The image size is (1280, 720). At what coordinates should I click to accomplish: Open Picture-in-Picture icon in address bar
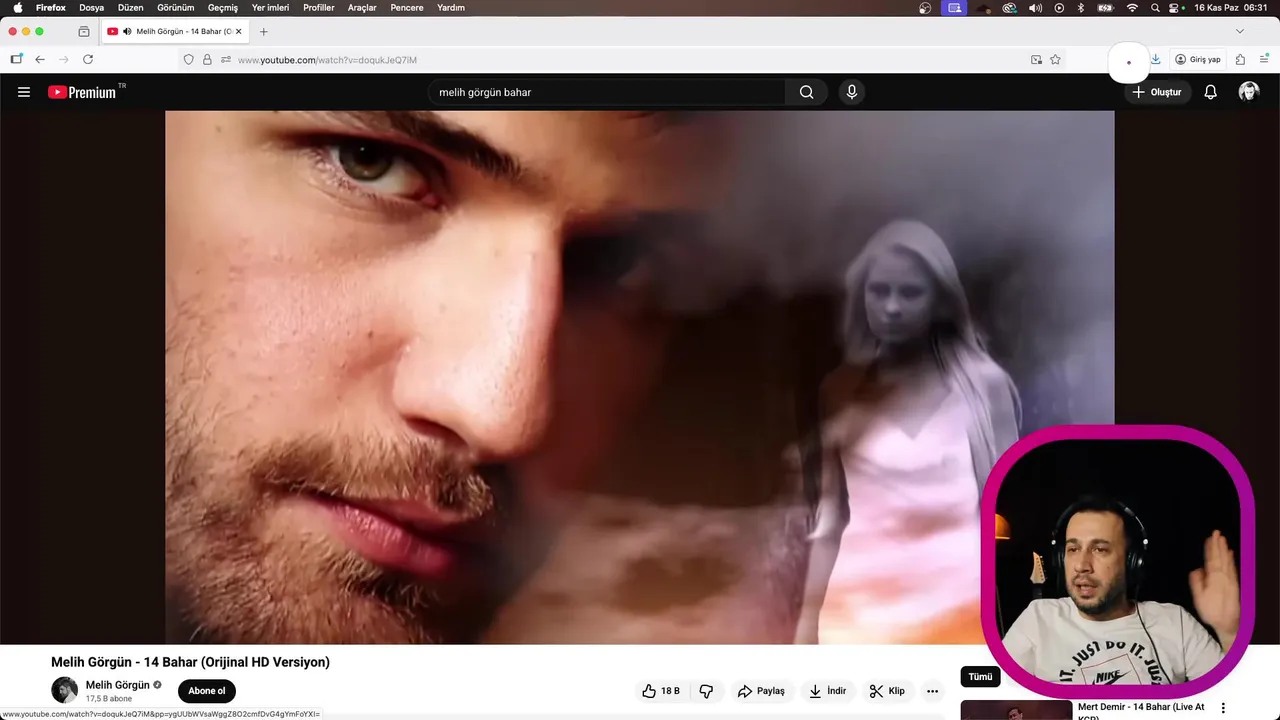click(x=1036, y=60)
